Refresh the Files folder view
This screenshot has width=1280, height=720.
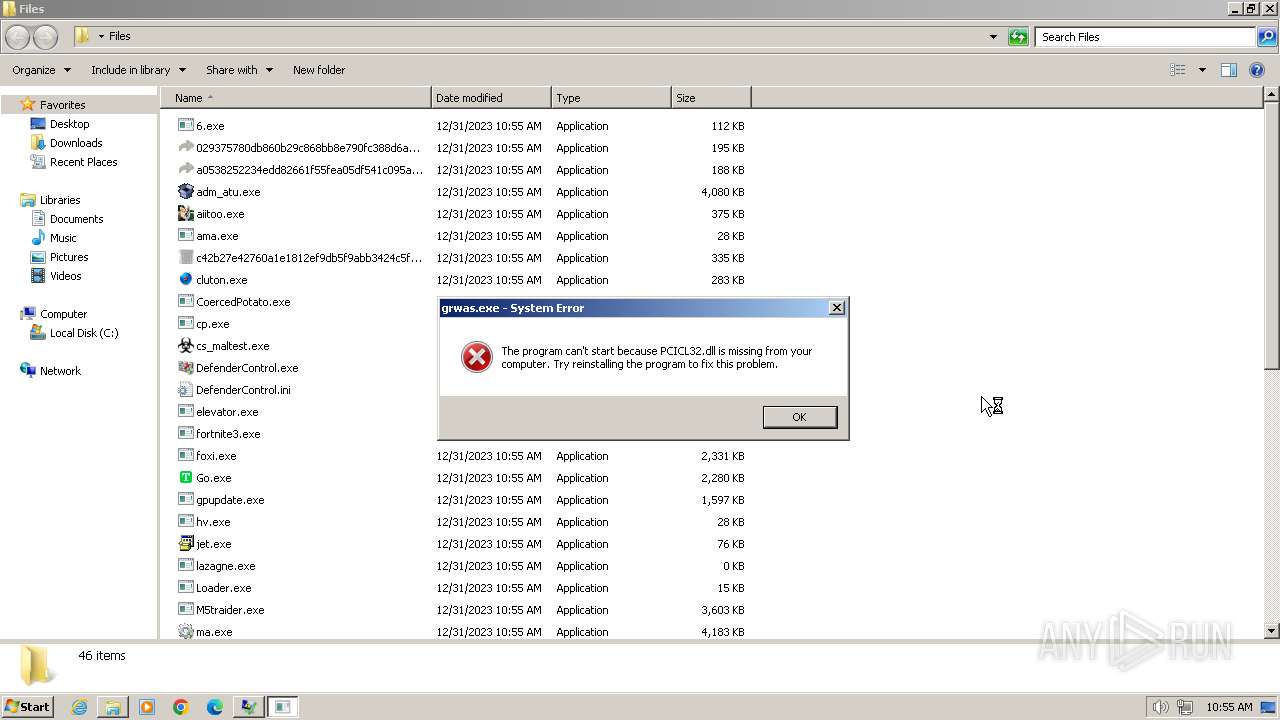1018,37
